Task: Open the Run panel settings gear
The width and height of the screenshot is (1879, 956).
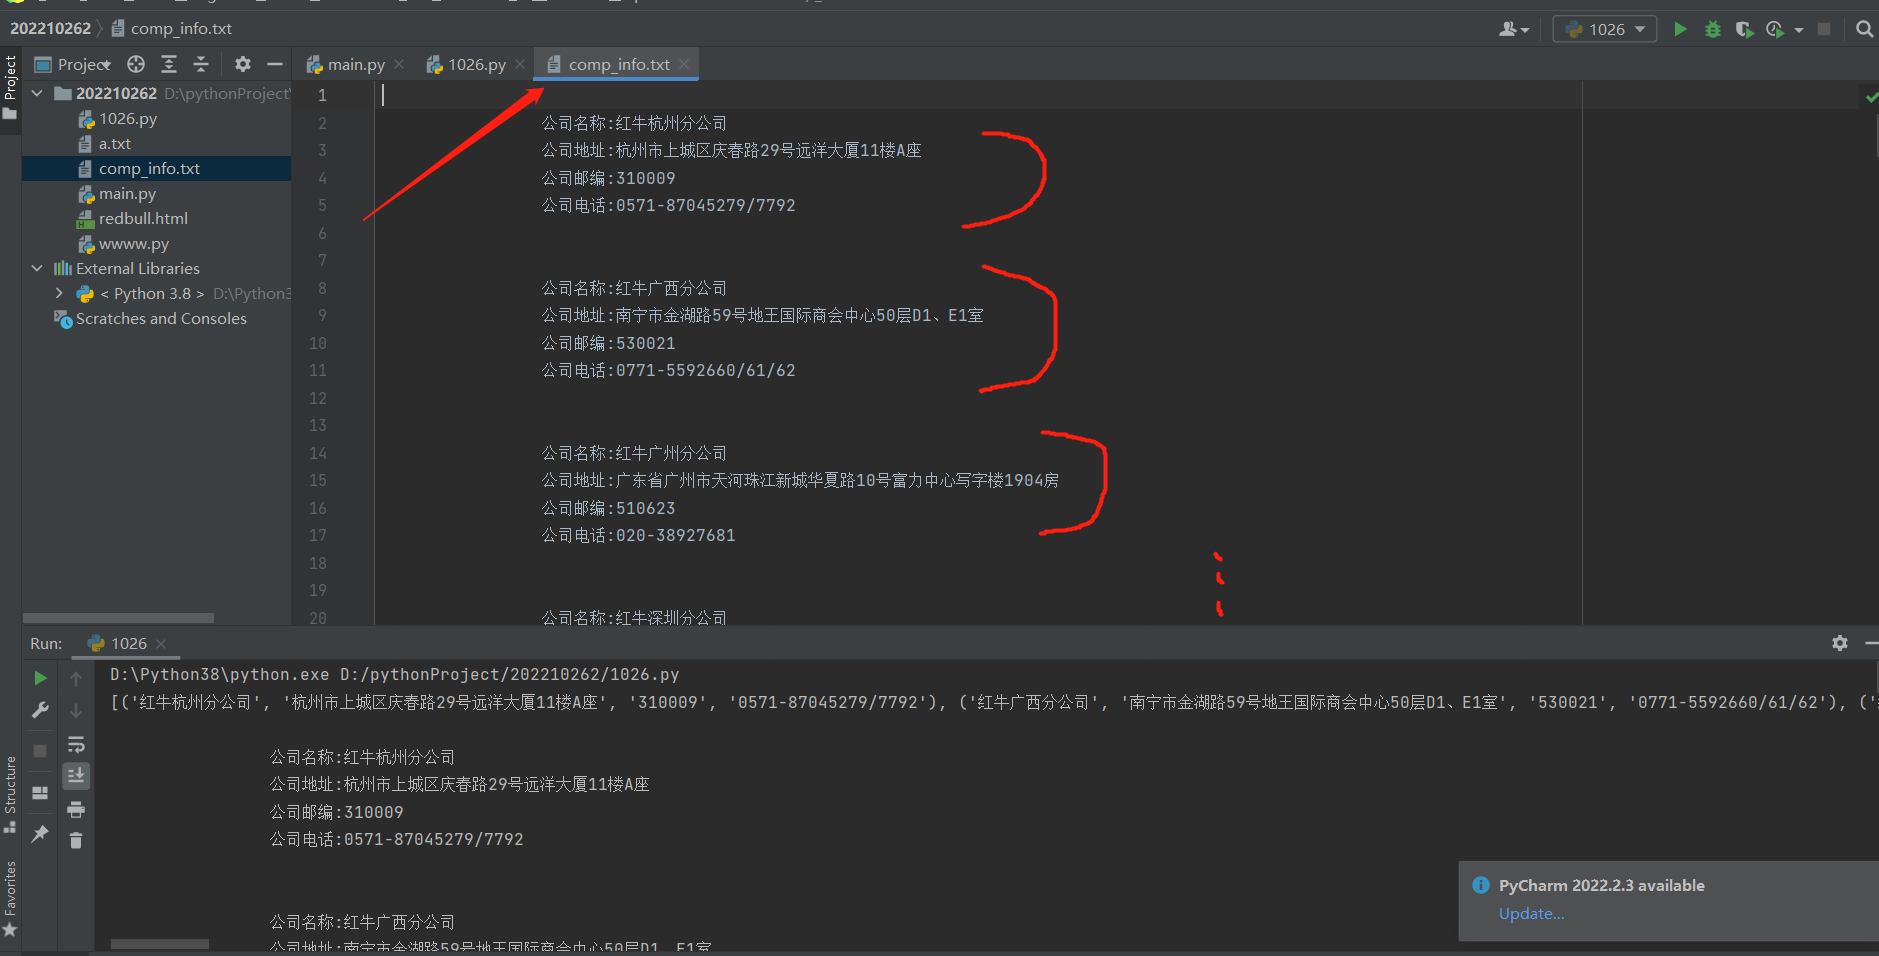Action: tap(1840, 643)
